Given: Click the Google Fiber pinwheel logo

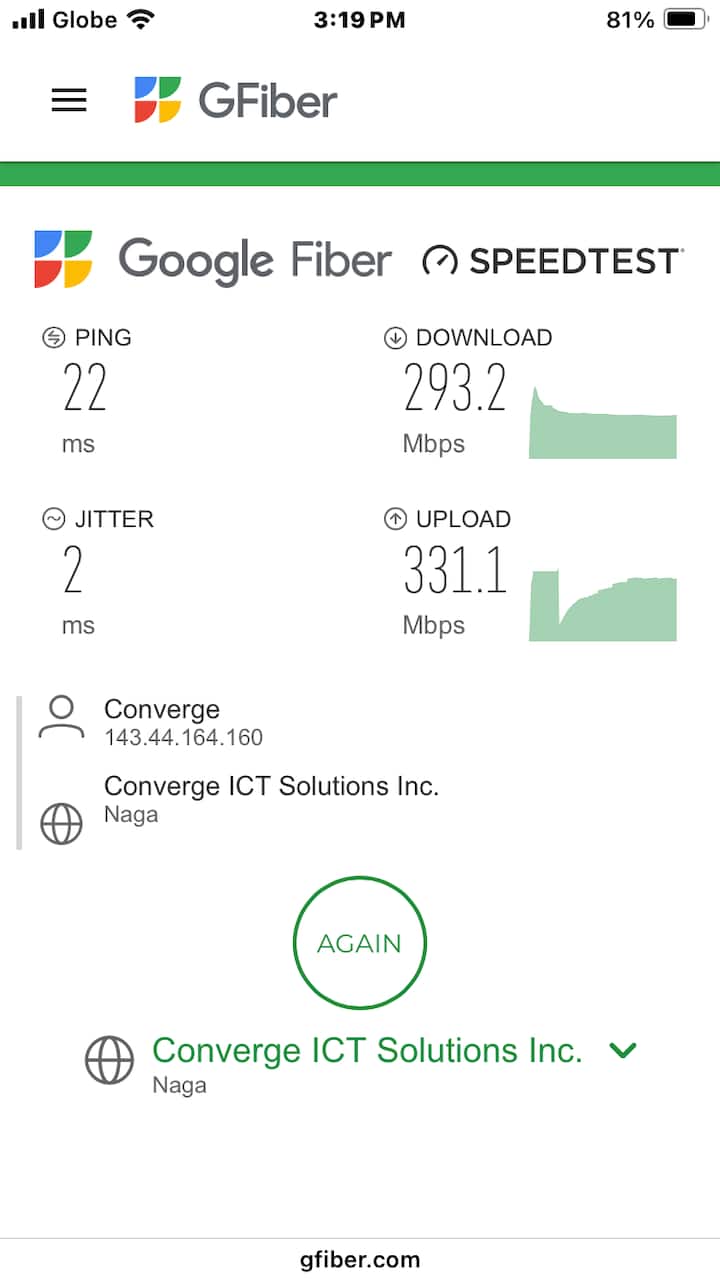Looking at the screenshot, I should tap(63, 259).
